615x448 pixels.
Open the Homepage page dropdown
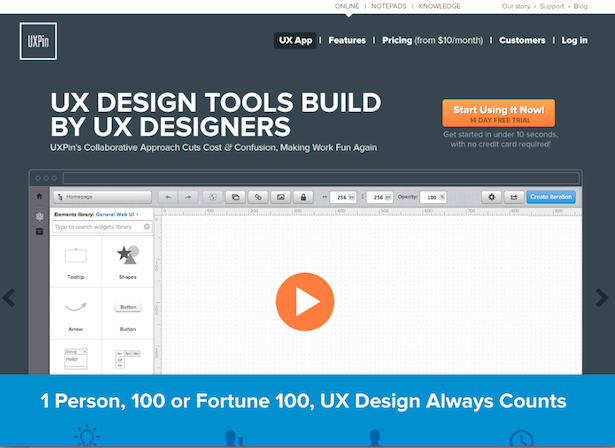click(x=102, y=197)
